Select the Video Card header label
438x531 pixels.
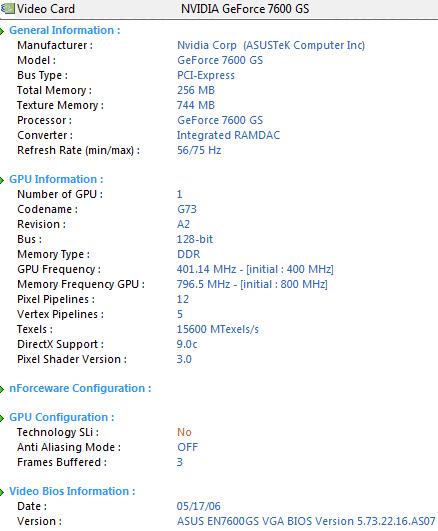(46, 9)
